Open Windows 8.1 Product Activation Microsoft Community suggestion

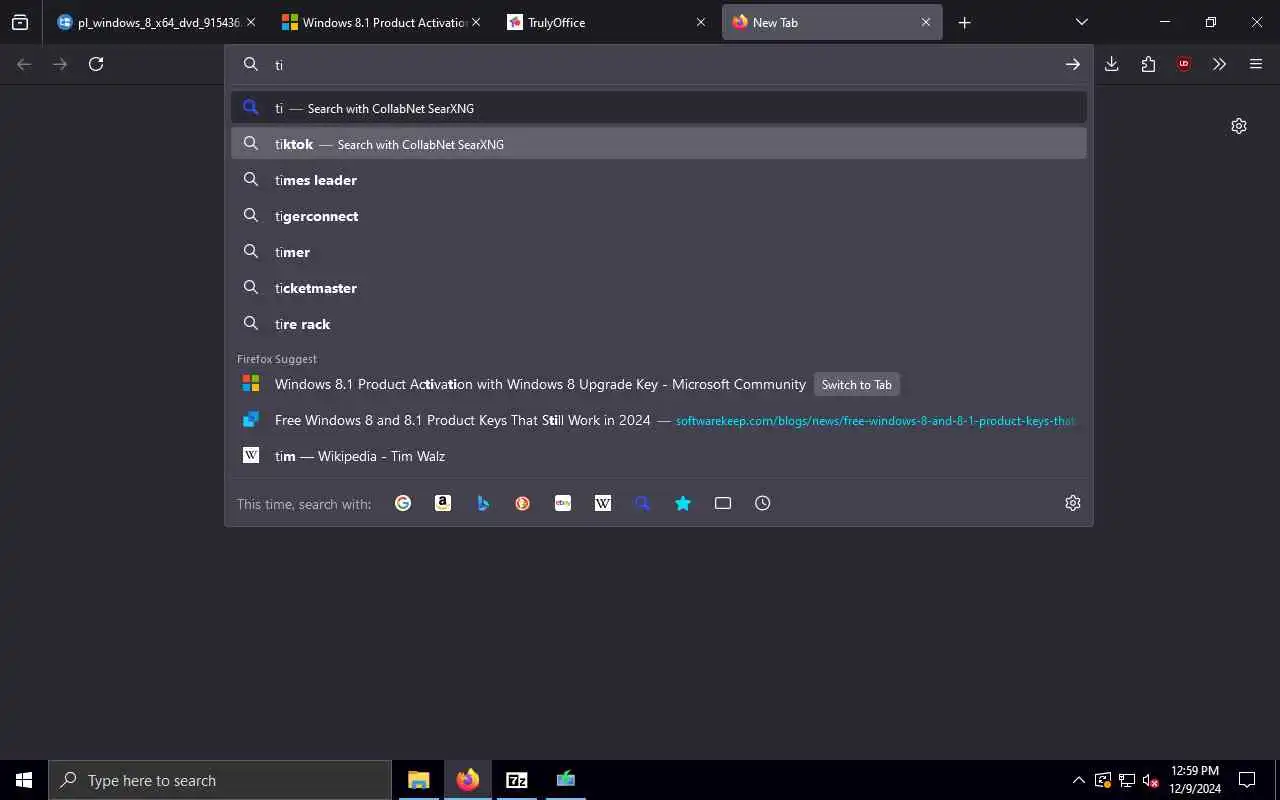point(659,384)
